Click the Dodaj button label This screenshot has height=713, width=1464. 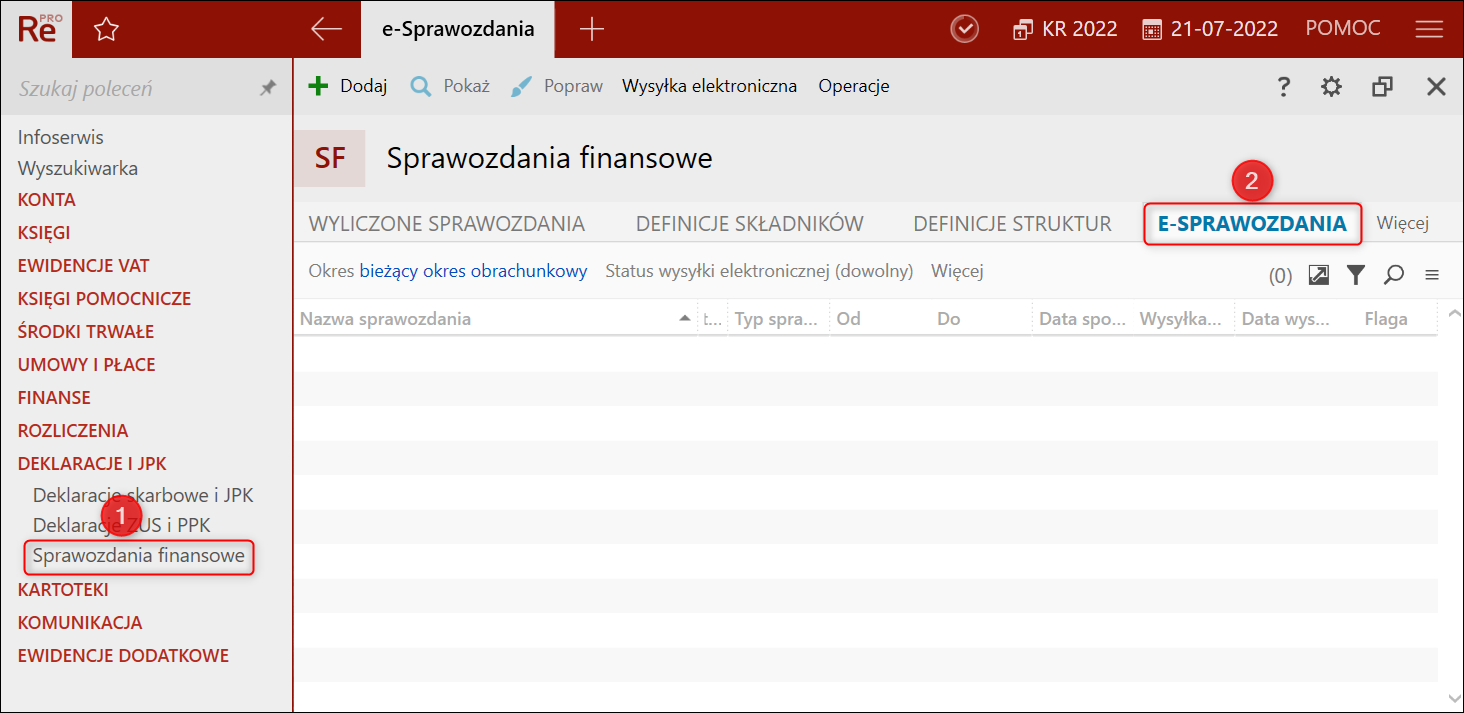tap(364, 86)
